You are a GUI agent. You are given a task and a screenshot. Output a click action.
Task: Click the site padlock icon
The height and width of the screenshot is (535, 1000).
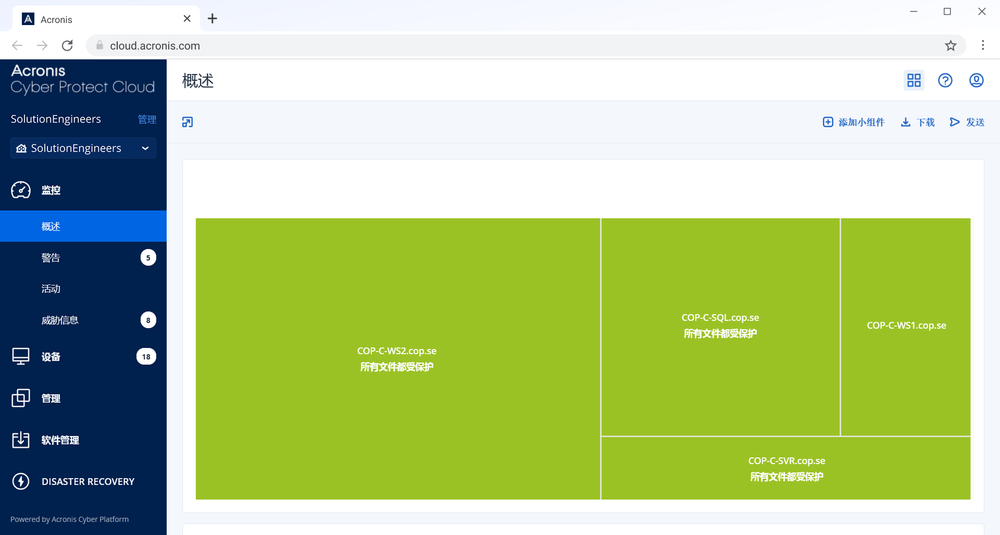pos(99,45)
